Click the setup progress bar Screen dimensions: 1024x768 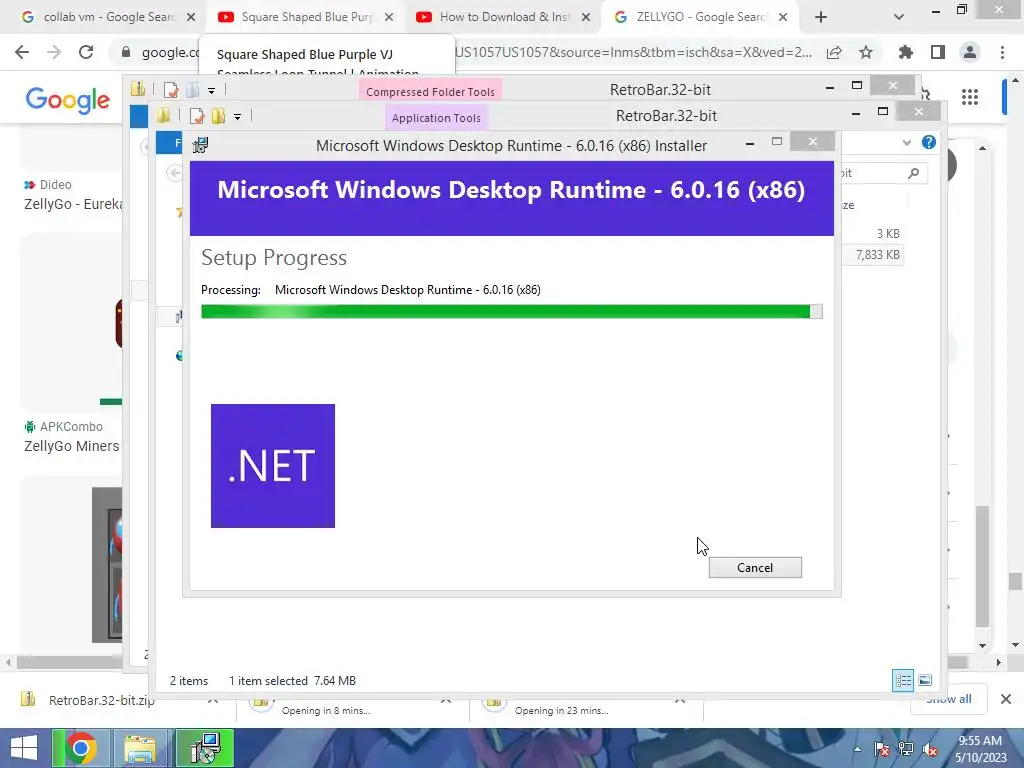(x=511, y=312)
